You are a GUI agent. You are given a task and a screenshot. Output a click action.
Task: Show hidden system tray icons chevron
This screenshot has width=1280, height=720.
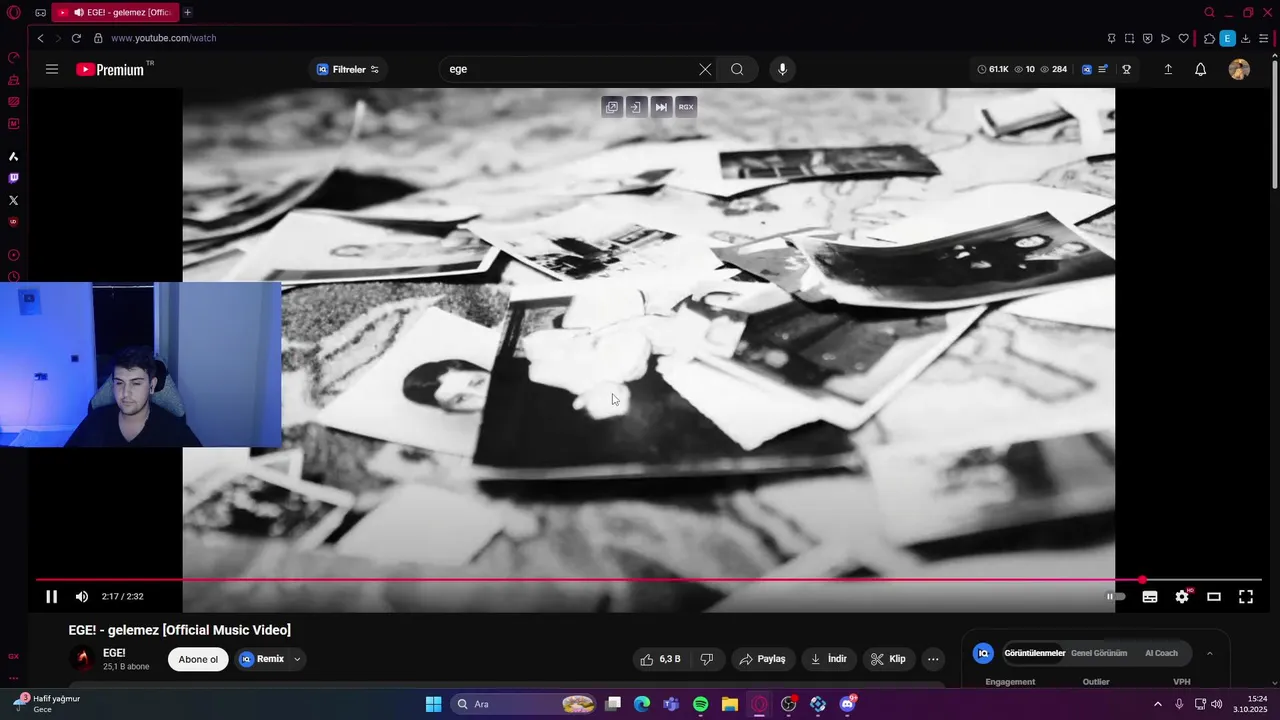(1158, 704)
